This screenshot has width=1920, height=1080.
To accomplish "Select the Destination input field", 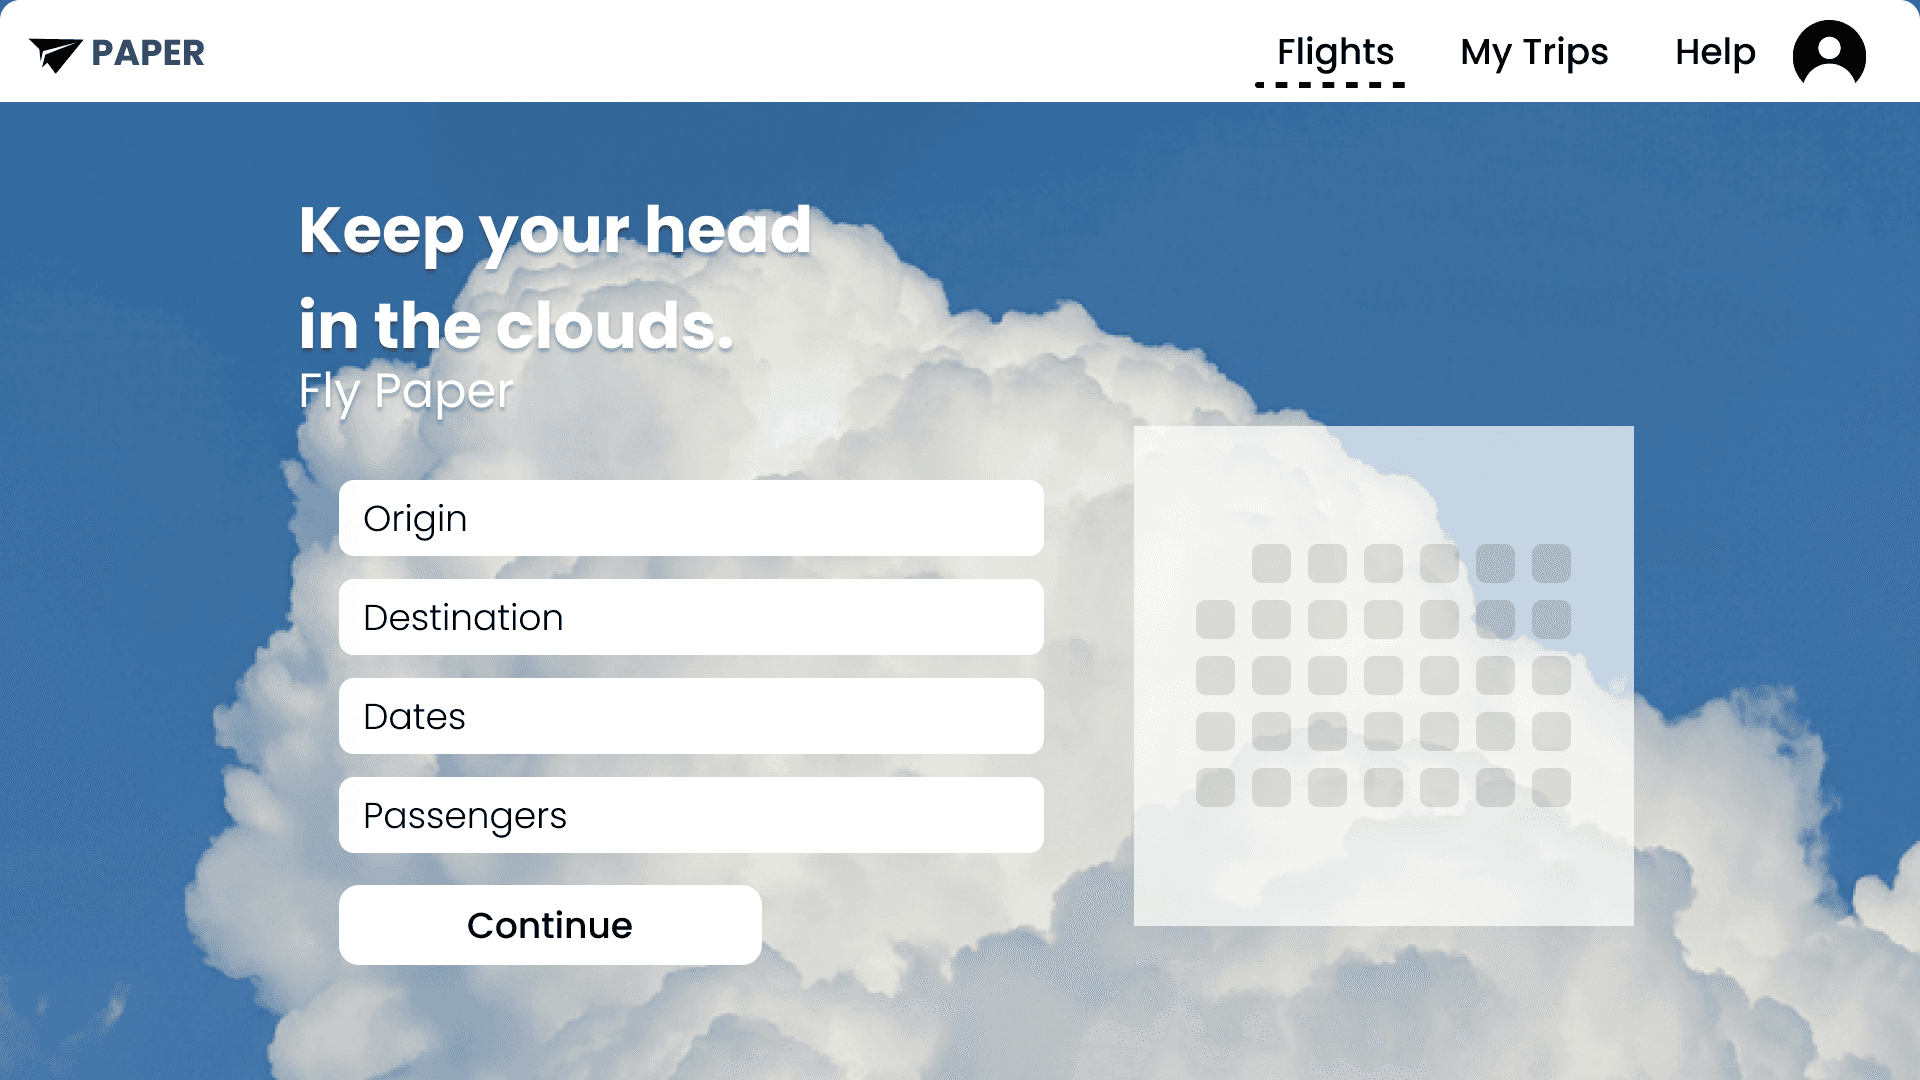I will [691, 617].
